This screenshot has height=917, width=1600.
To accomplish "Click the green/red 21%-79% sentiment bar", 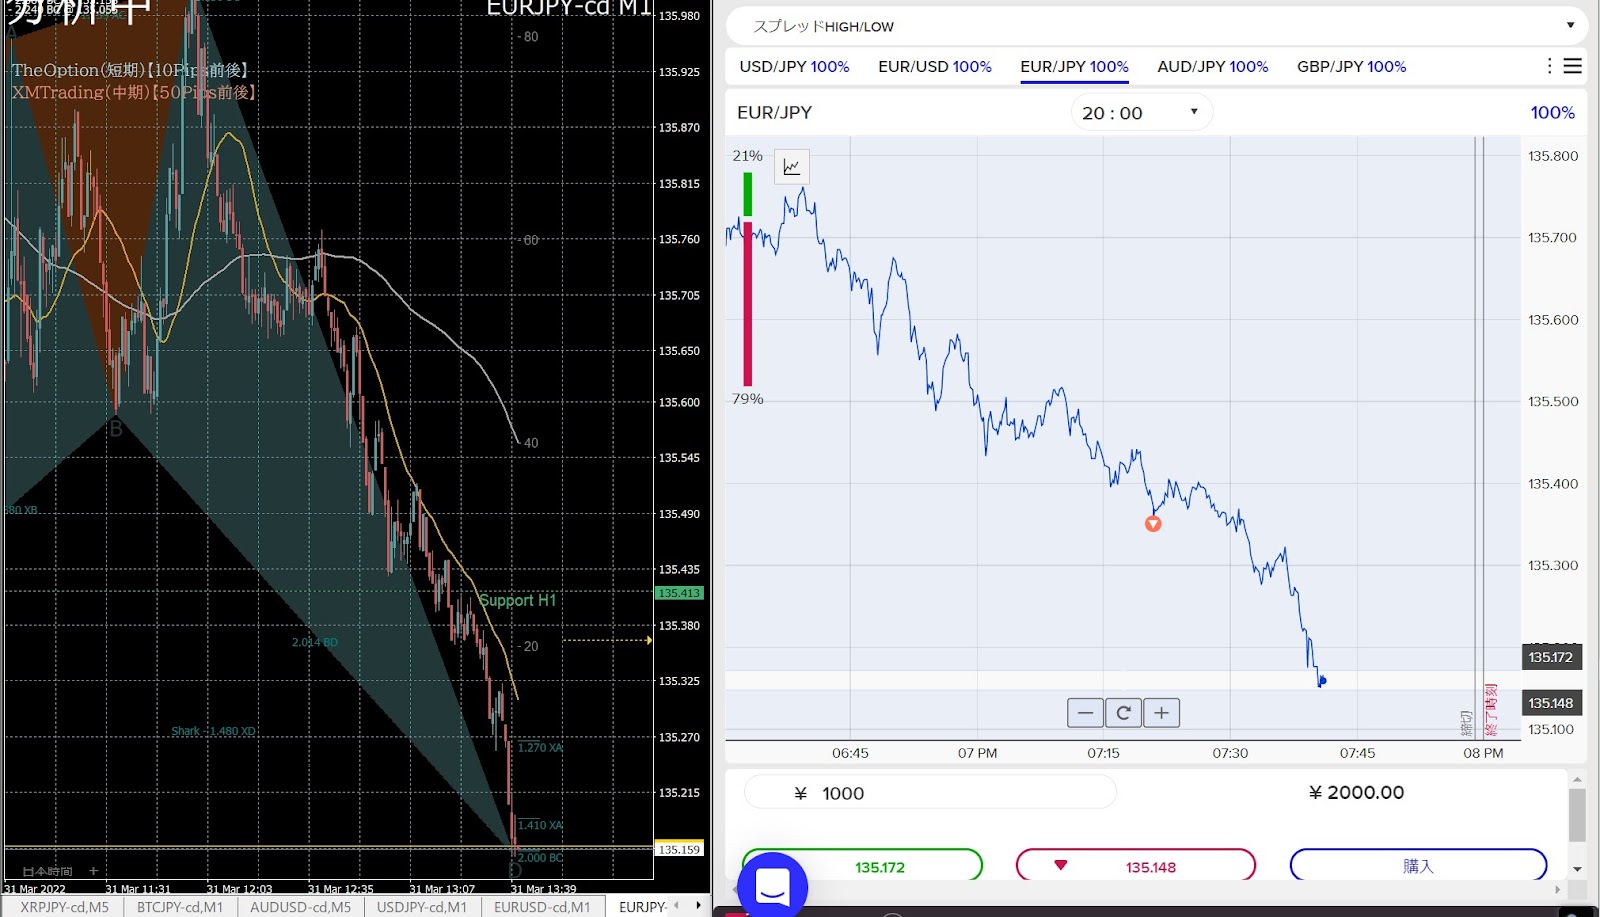I will tap(747, 278).
